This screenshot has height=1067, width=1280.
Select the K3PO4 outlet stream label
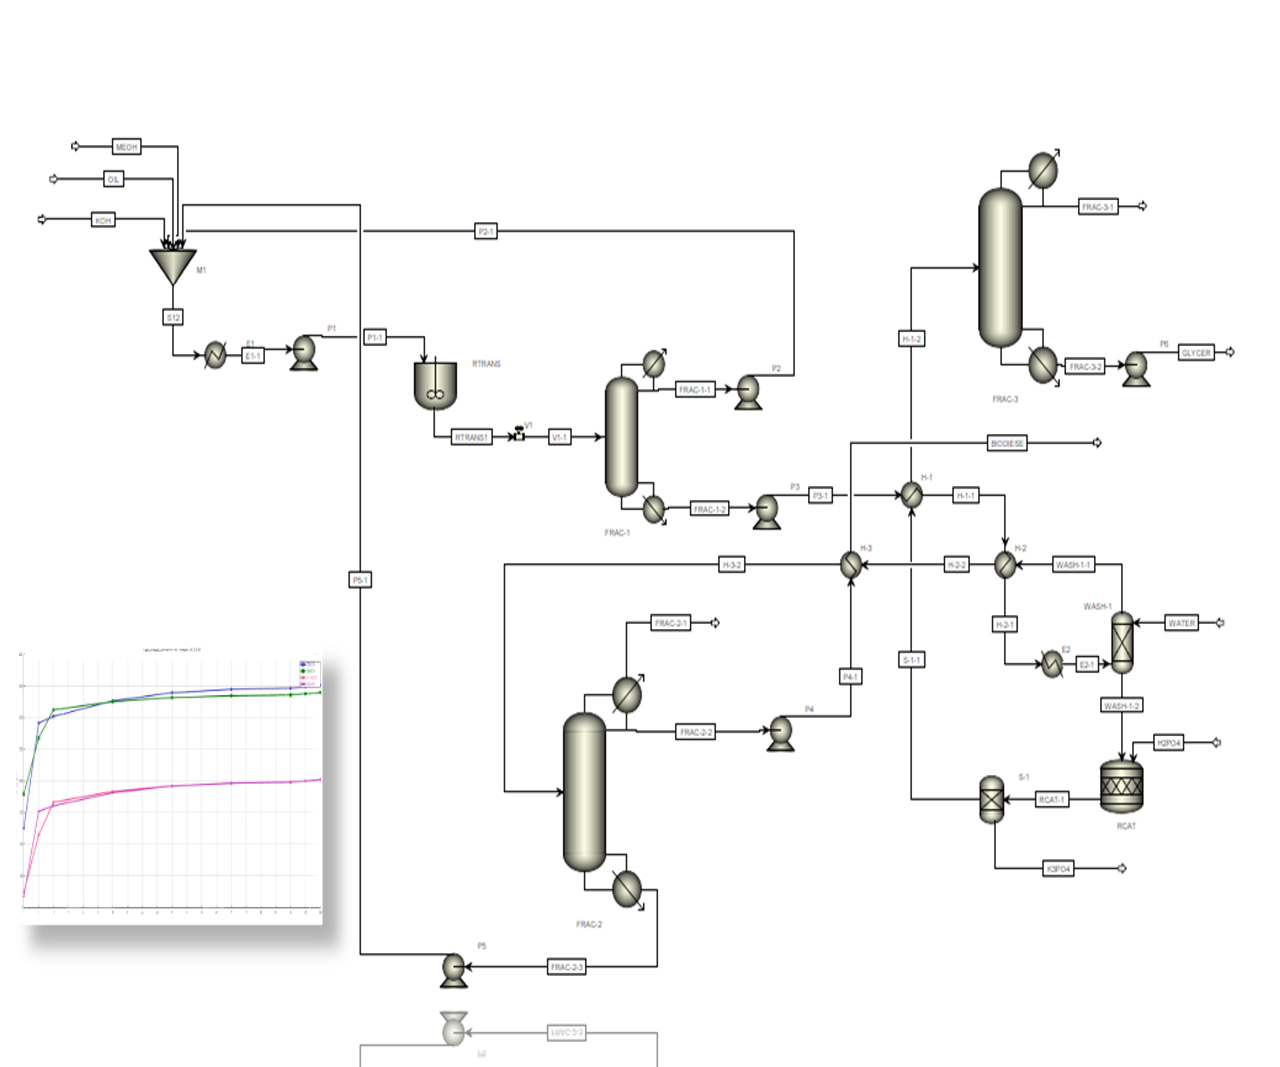(x=1058, y=869)
